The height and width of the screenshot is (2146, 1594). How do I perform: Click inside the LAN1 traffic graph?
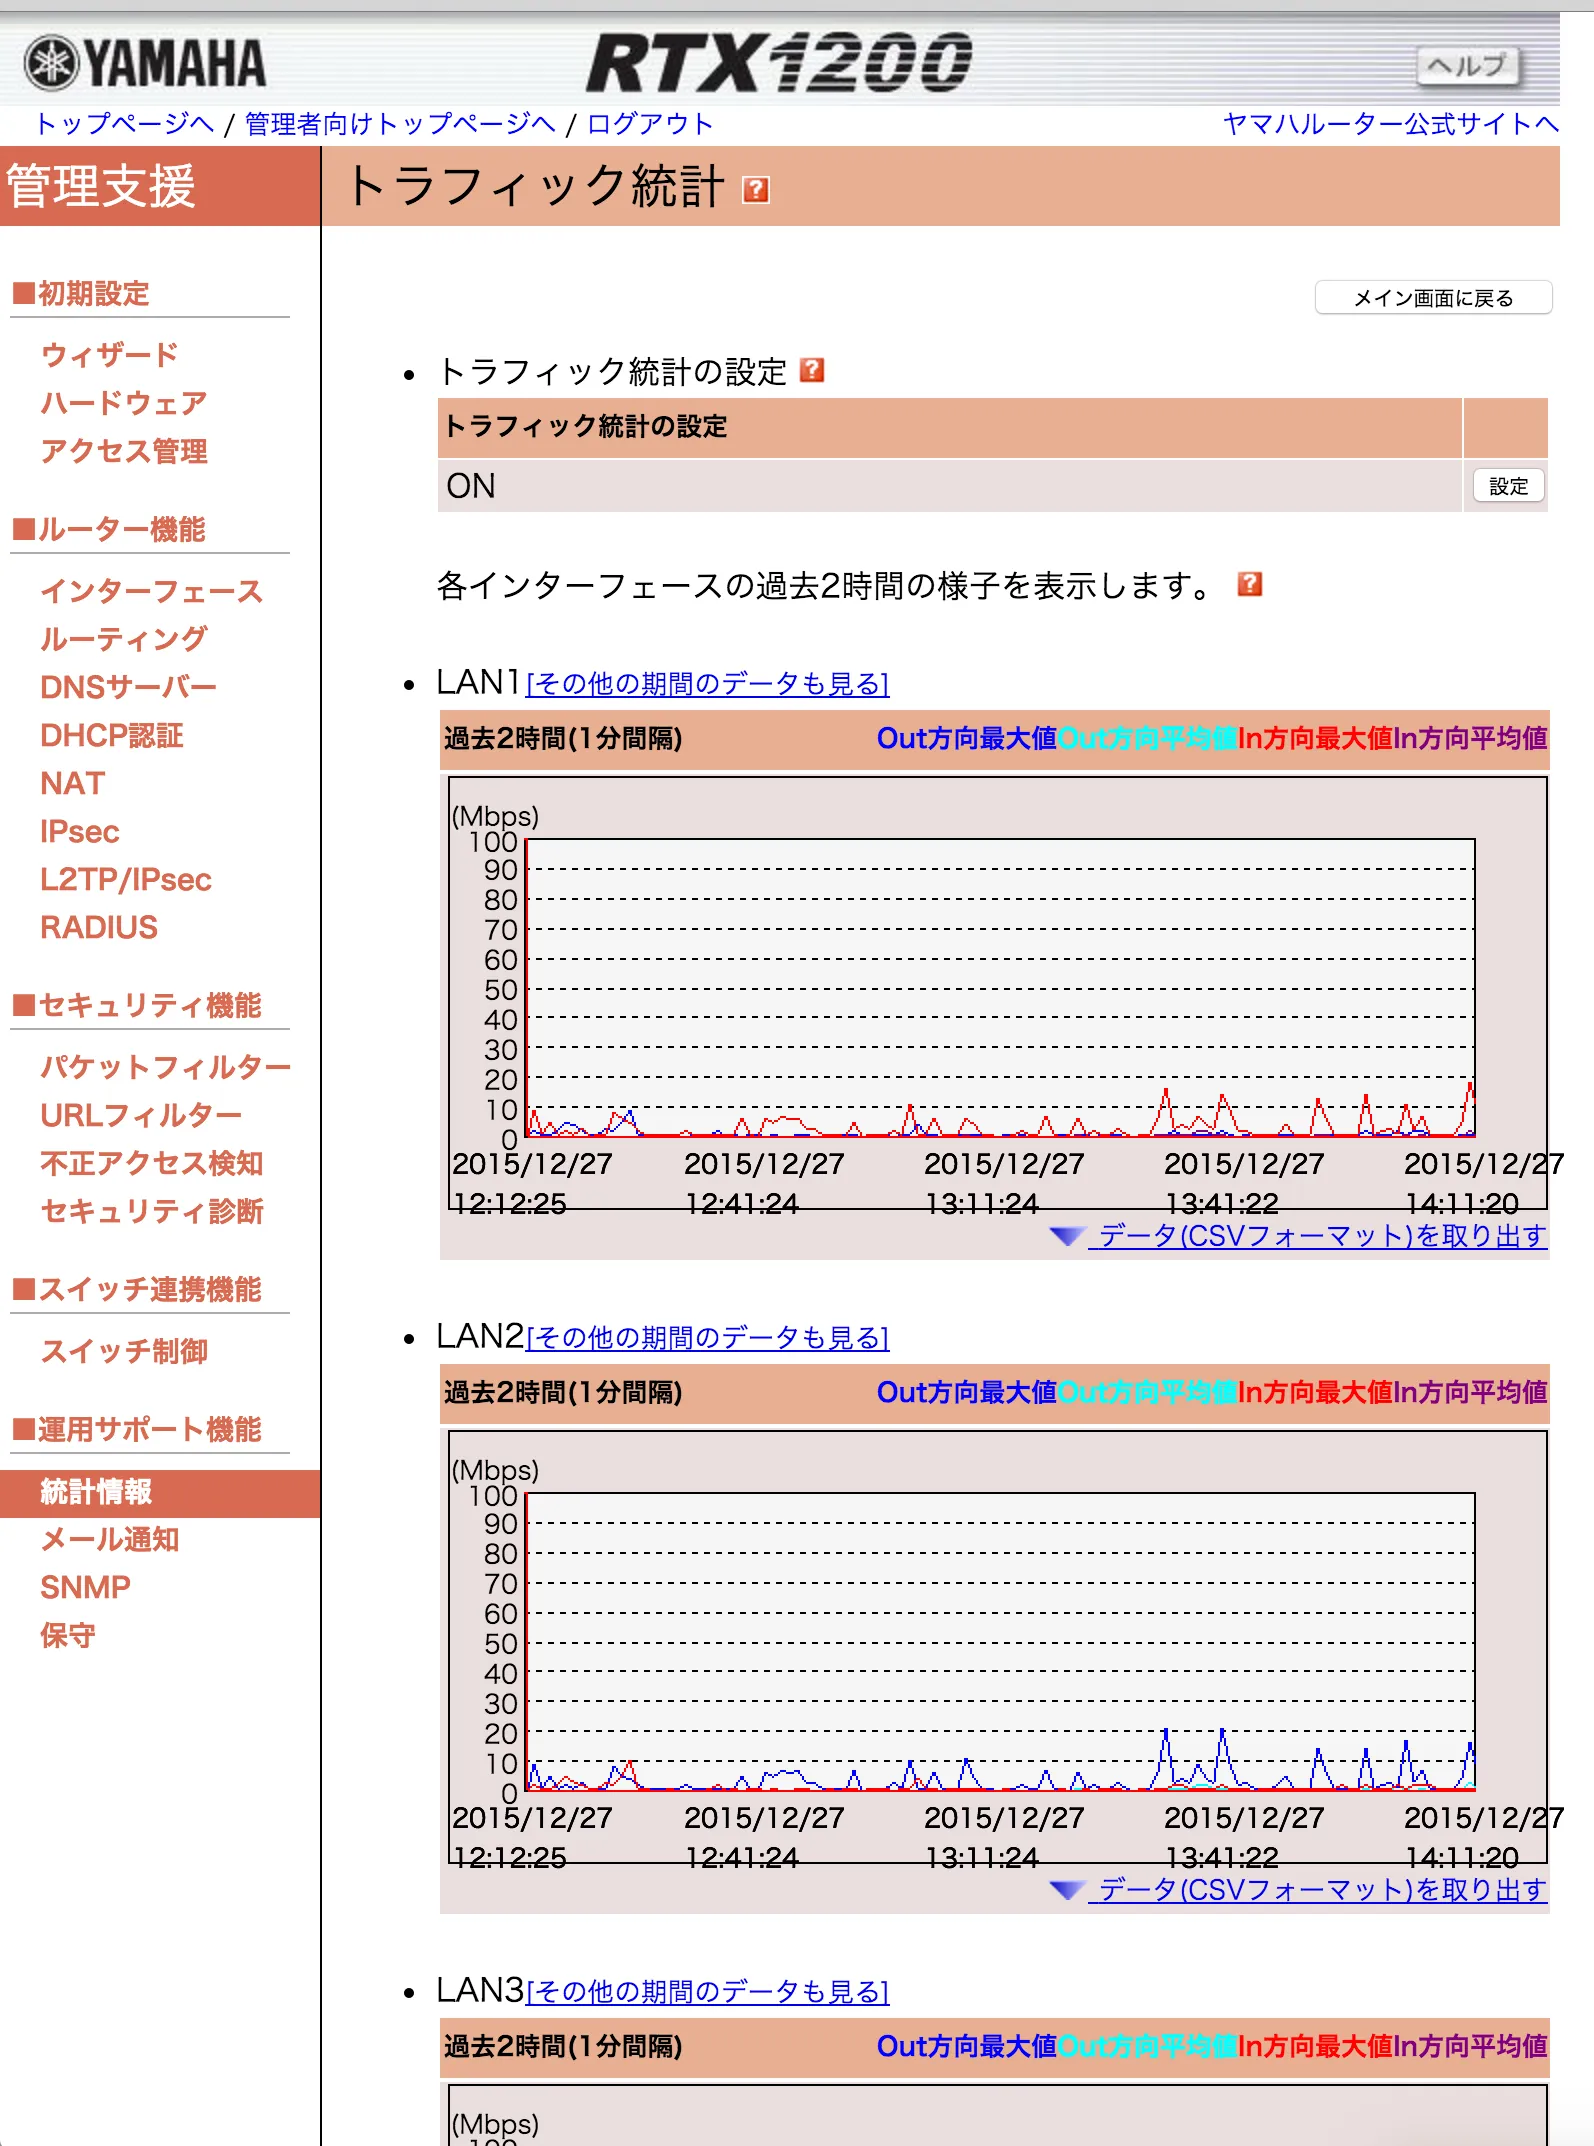pos(1000,988)
